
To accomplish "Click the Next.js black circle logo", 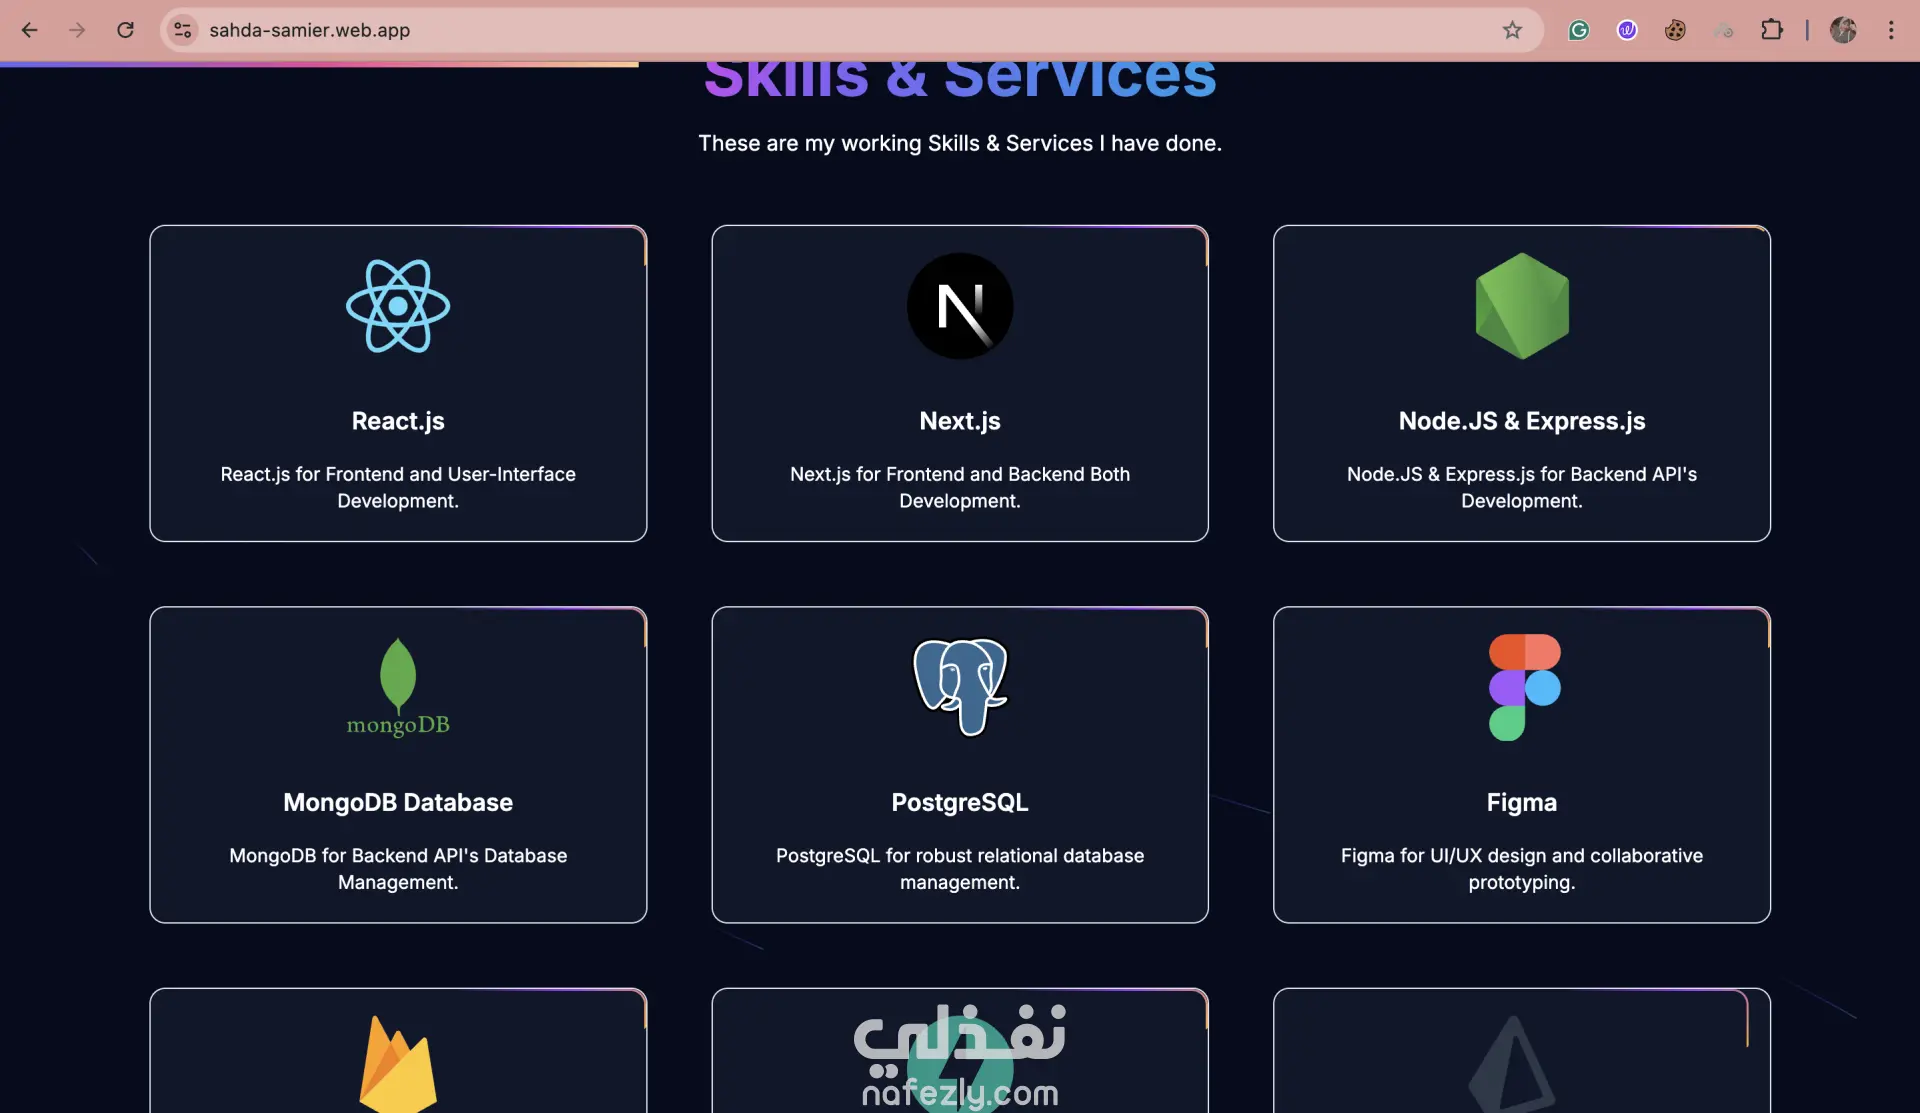I will click(960, 306).
